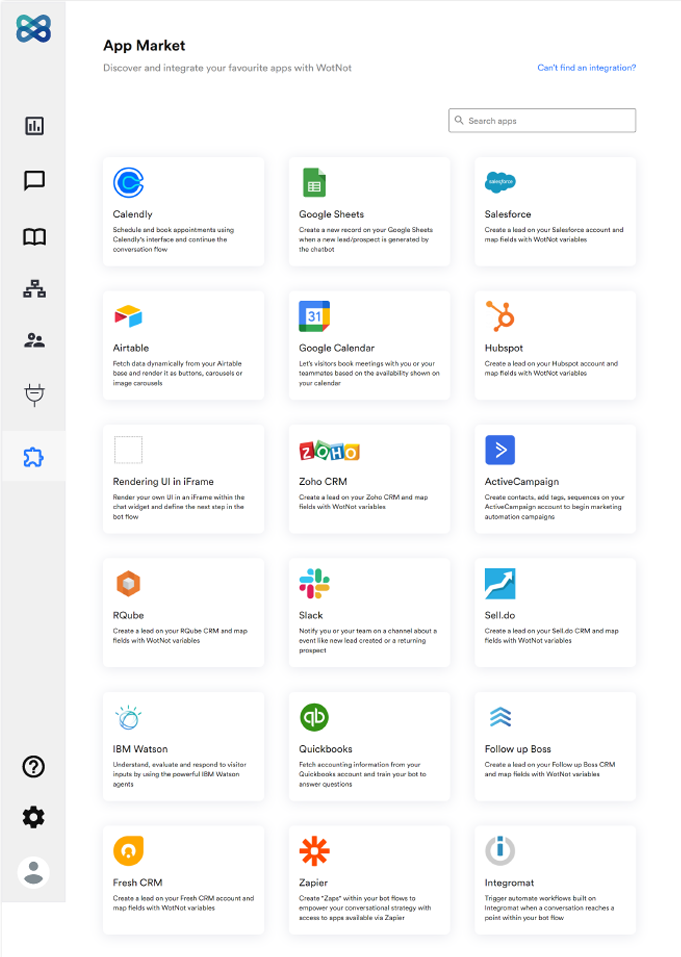Click the RQube hexagon logo
This screenshot has width=681, height=957.
[x=128, y=583]
